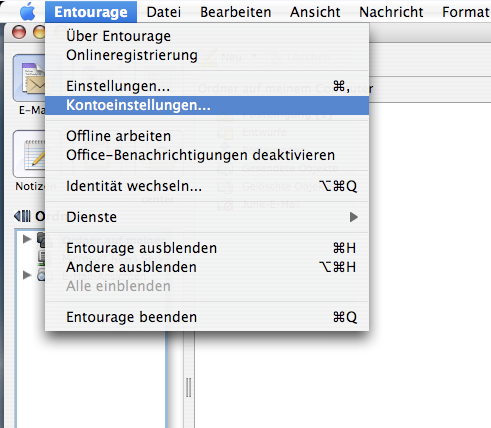This screenshot has width=491, height=428.
Task: Select the E-Mail view icon
Action: tap(29, 78)
